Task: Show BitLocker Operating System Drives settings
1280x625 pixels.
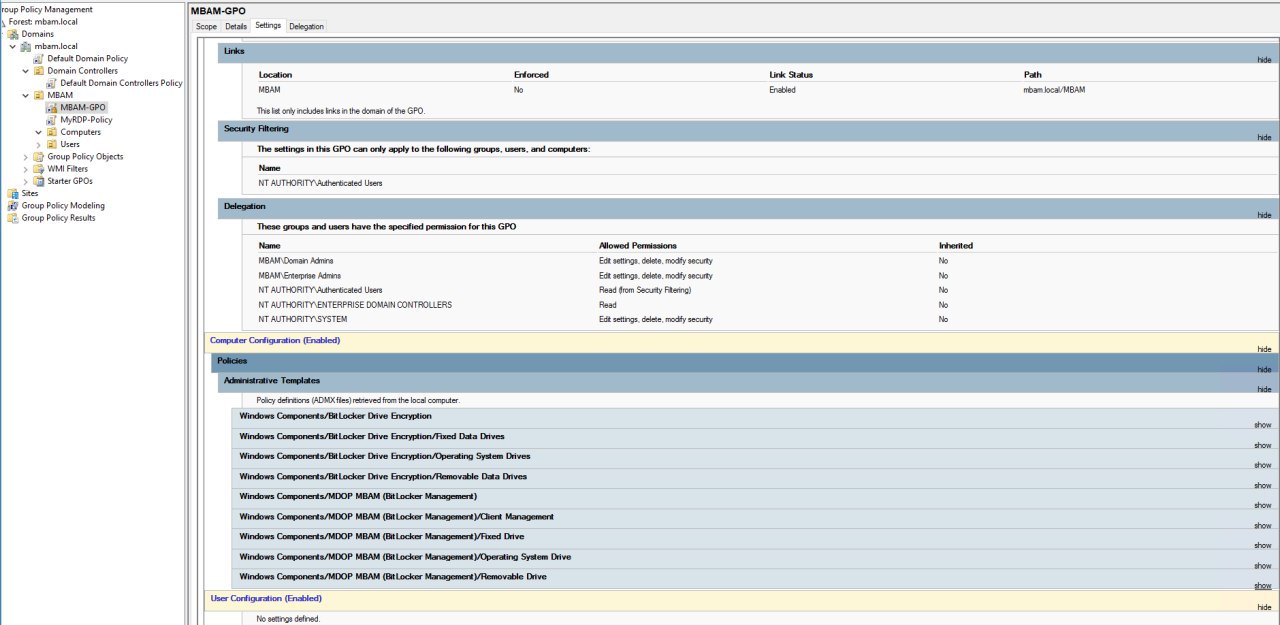Action: pyautogui.click(x=1263, y=465)
